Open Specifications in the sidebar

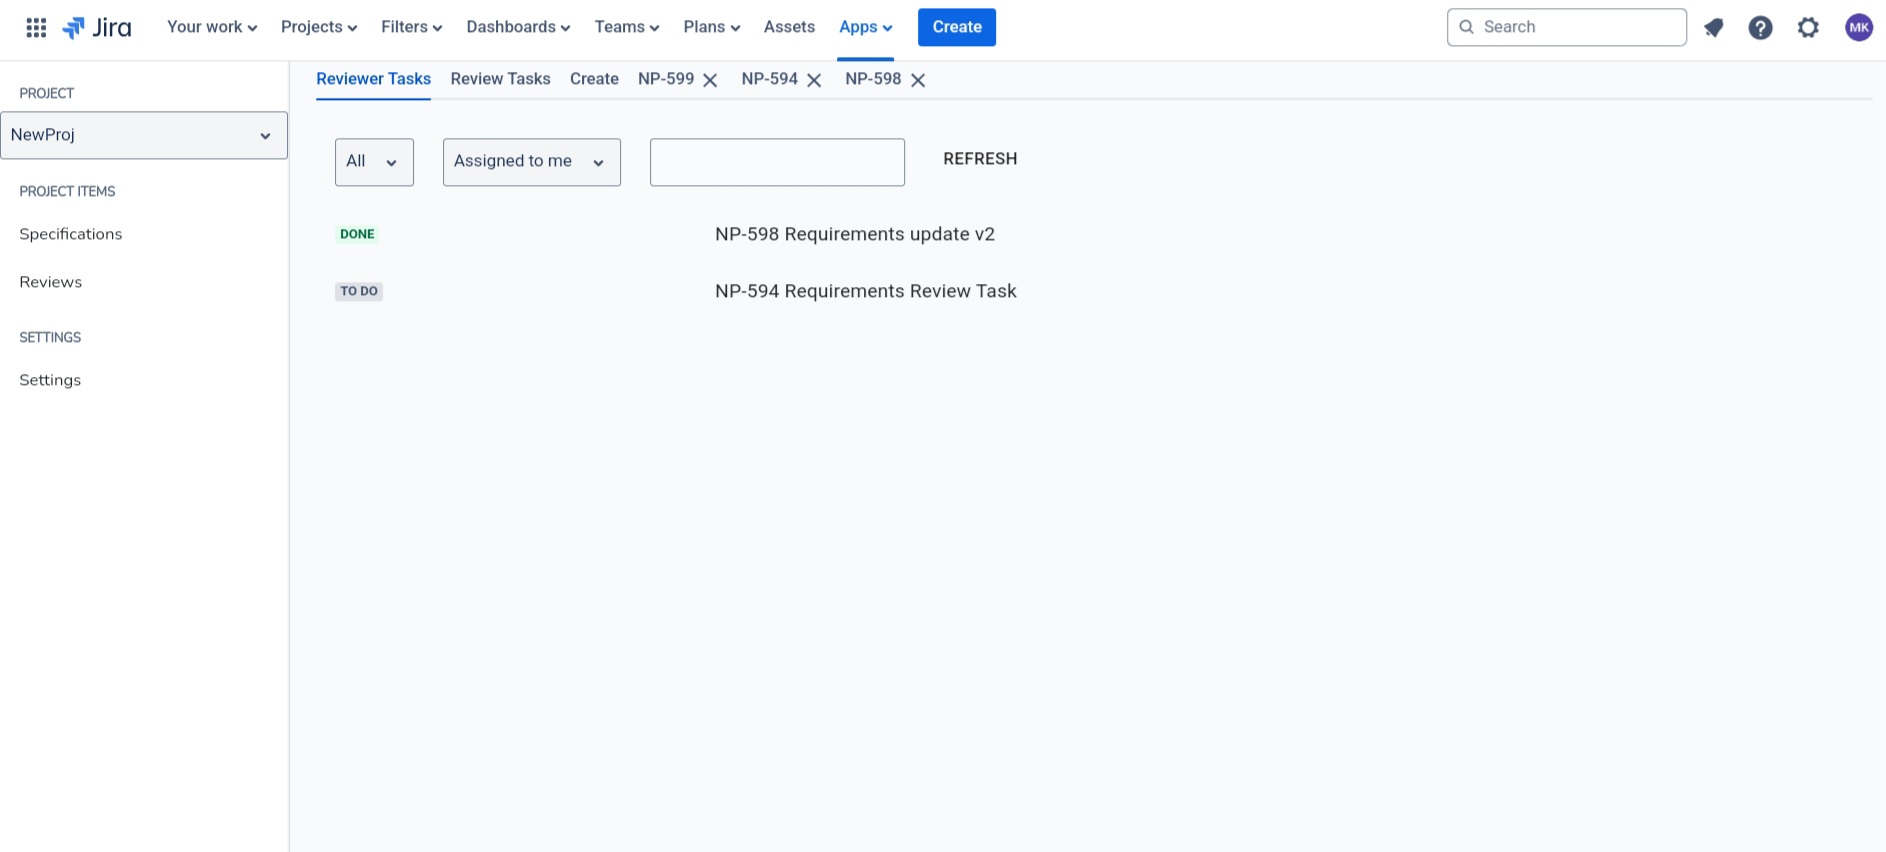pos(71,234)
